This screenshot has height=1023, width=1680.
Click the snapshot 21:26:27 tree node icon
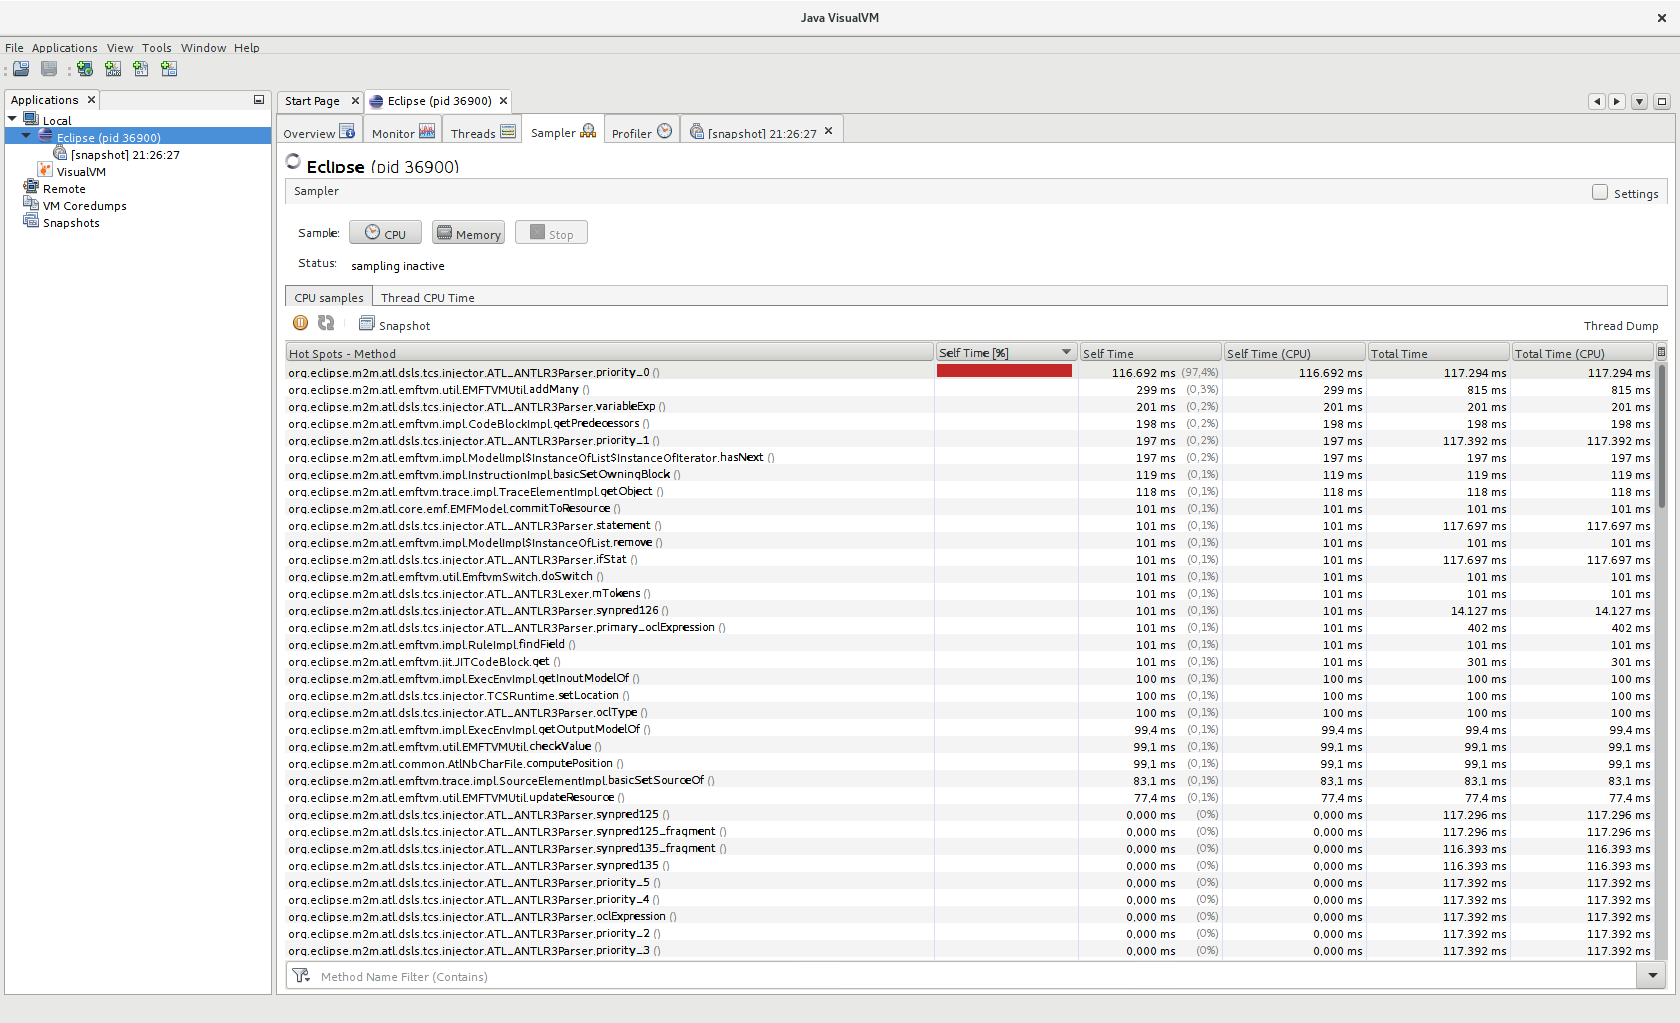point(60,153)
